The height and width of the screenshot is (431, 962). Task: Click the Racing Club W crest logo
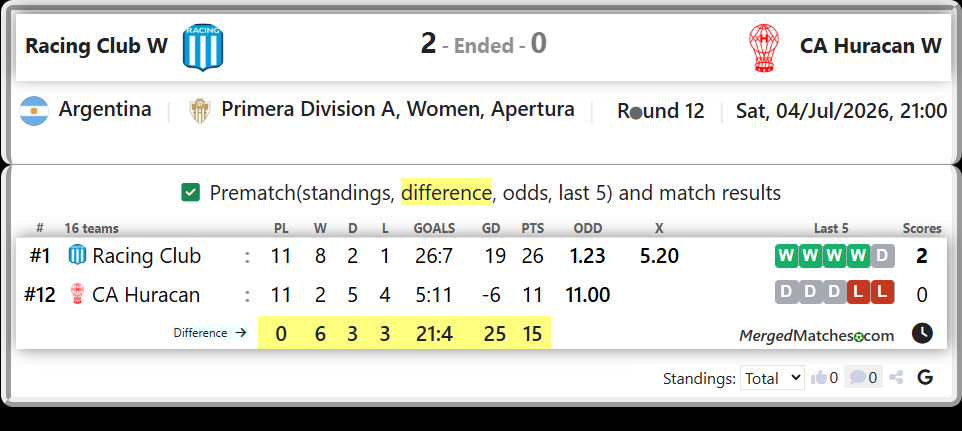coord(203,48)
